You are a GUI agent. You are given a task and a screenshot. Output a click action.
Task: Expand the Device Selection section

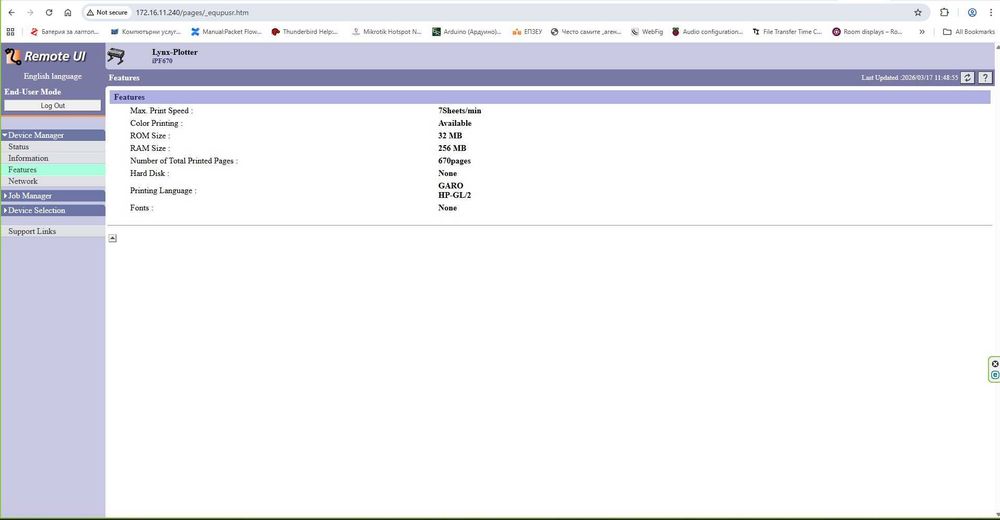click(53, 211)
